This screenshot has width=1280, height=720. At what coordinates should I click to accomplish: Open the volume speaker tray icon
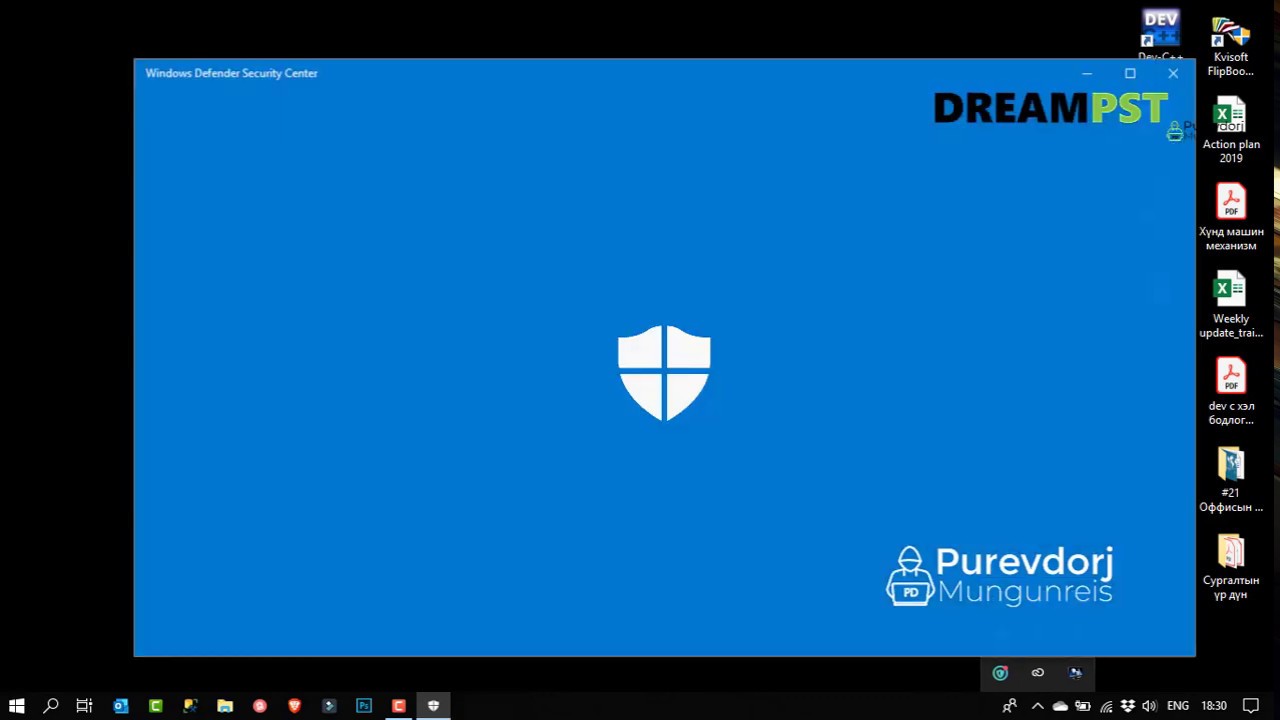click(x=1149, y=706)
